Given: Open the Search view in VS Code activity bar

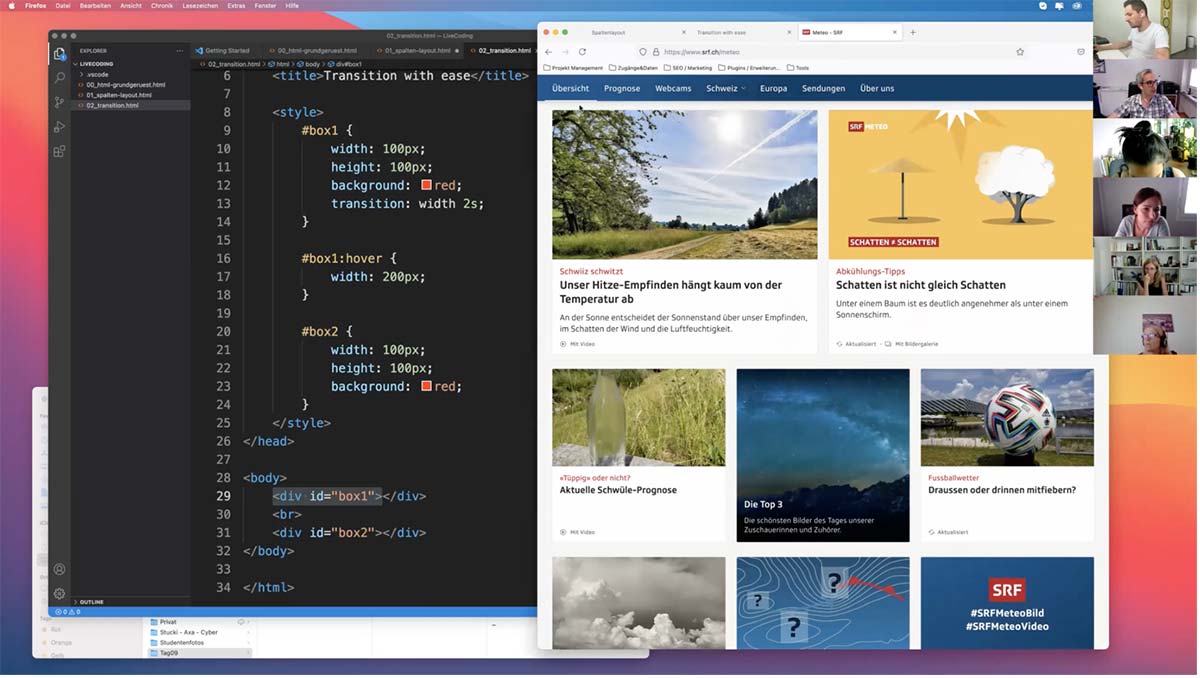Looking at the screenshot, I should pyautogui.click(x=60, y=77).
